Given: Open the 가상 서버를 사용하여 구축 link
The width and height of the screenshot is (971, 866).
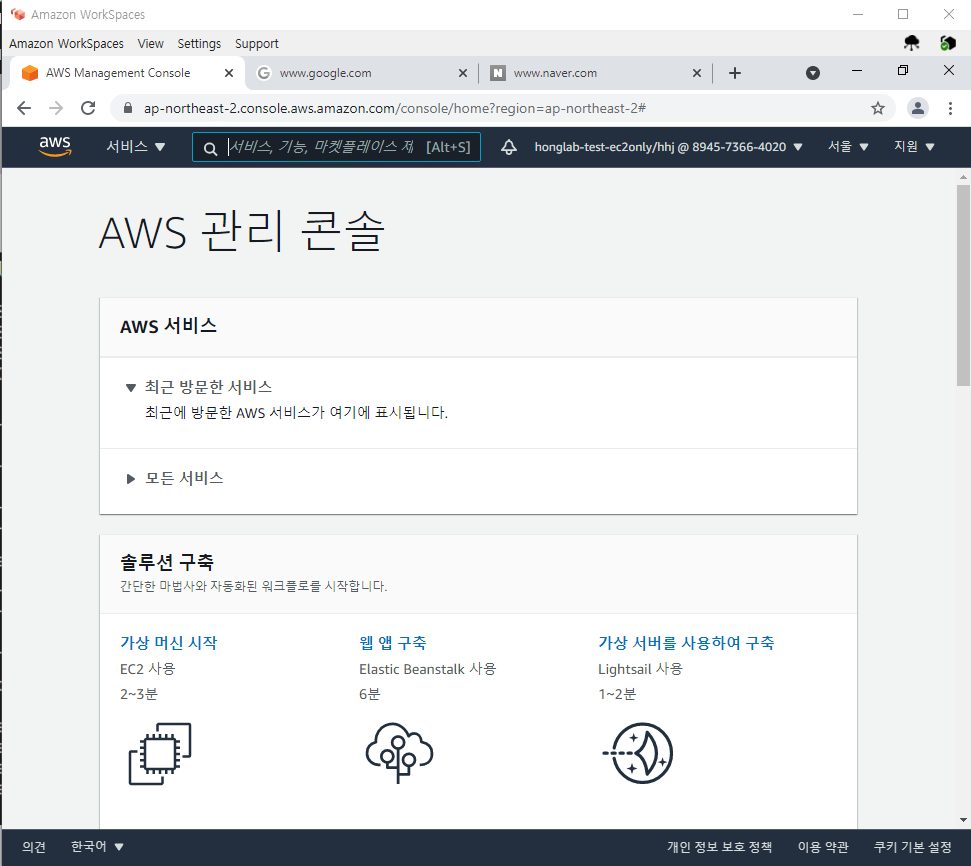Looking at the screenshot, I should pos(686,642).
